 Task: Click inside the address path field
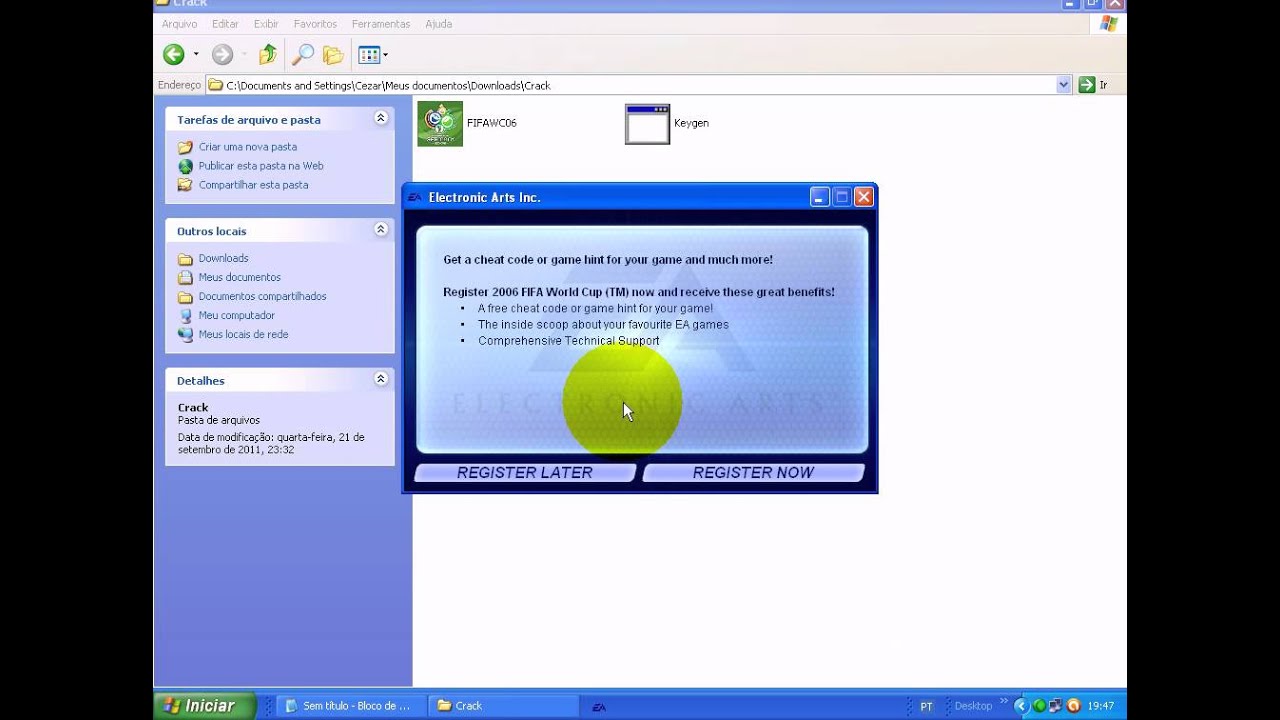(x=638, y=85)
